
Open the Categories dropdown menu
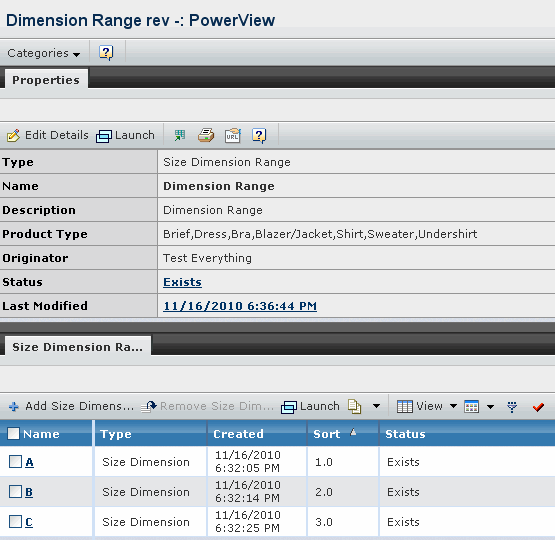(x=44, y=53)
